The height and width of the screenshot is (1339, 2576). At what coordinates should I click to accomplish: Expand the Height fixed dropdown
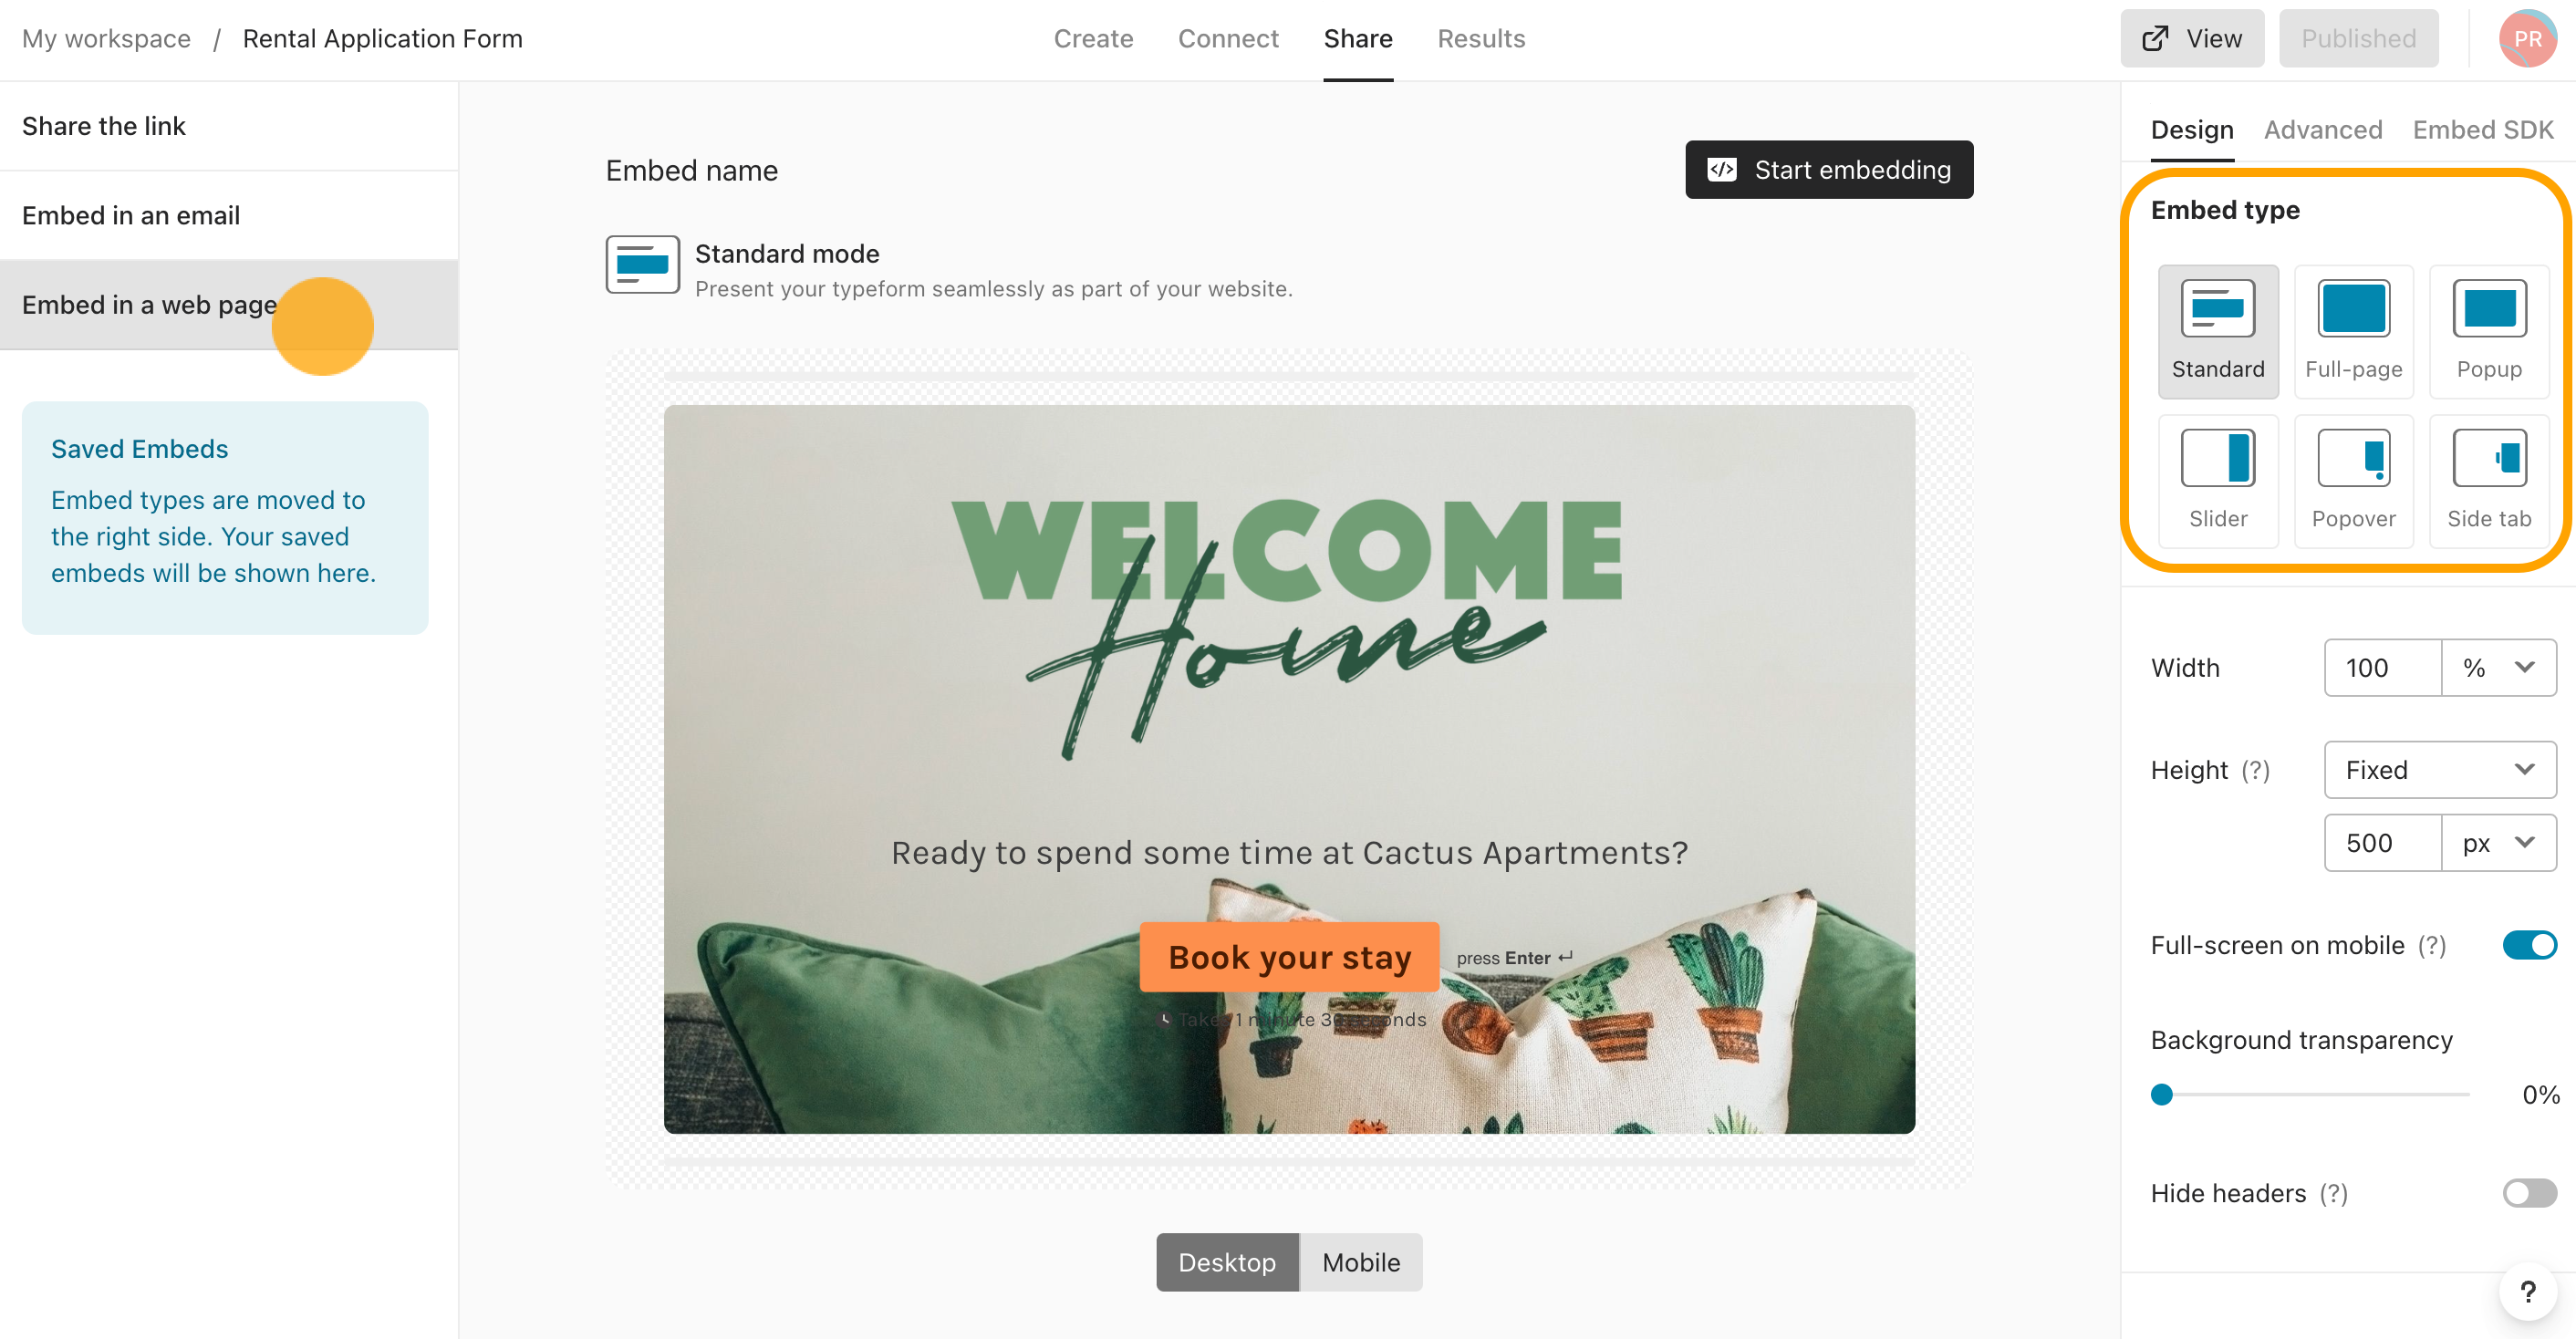pos(2438,768)
